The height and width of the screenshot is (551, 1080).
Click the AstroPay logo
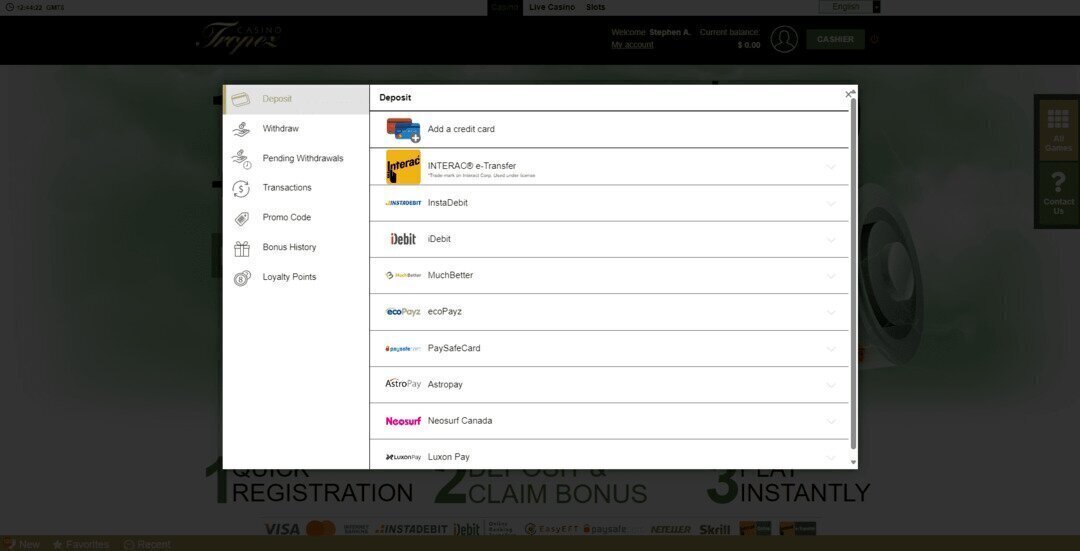click(403, 384)
